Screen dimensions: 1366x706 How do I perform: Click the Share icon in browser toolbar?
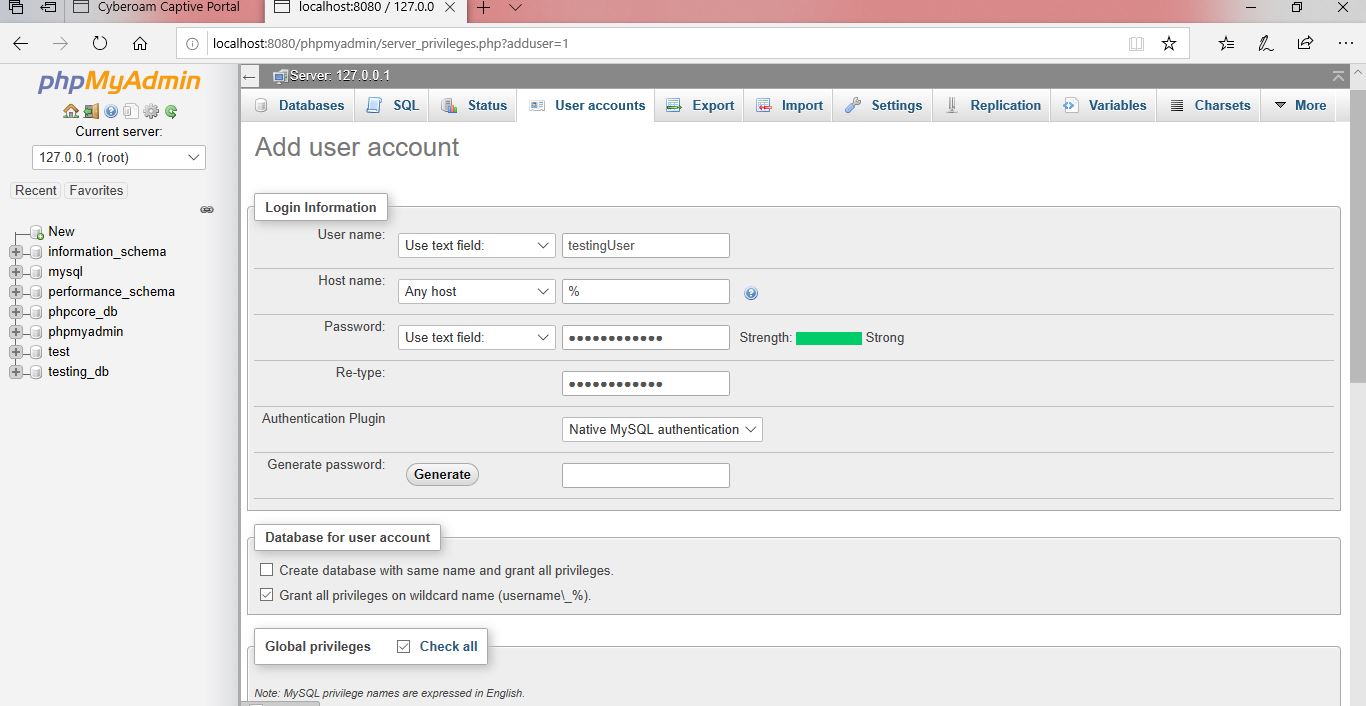tap(1305, 43)
